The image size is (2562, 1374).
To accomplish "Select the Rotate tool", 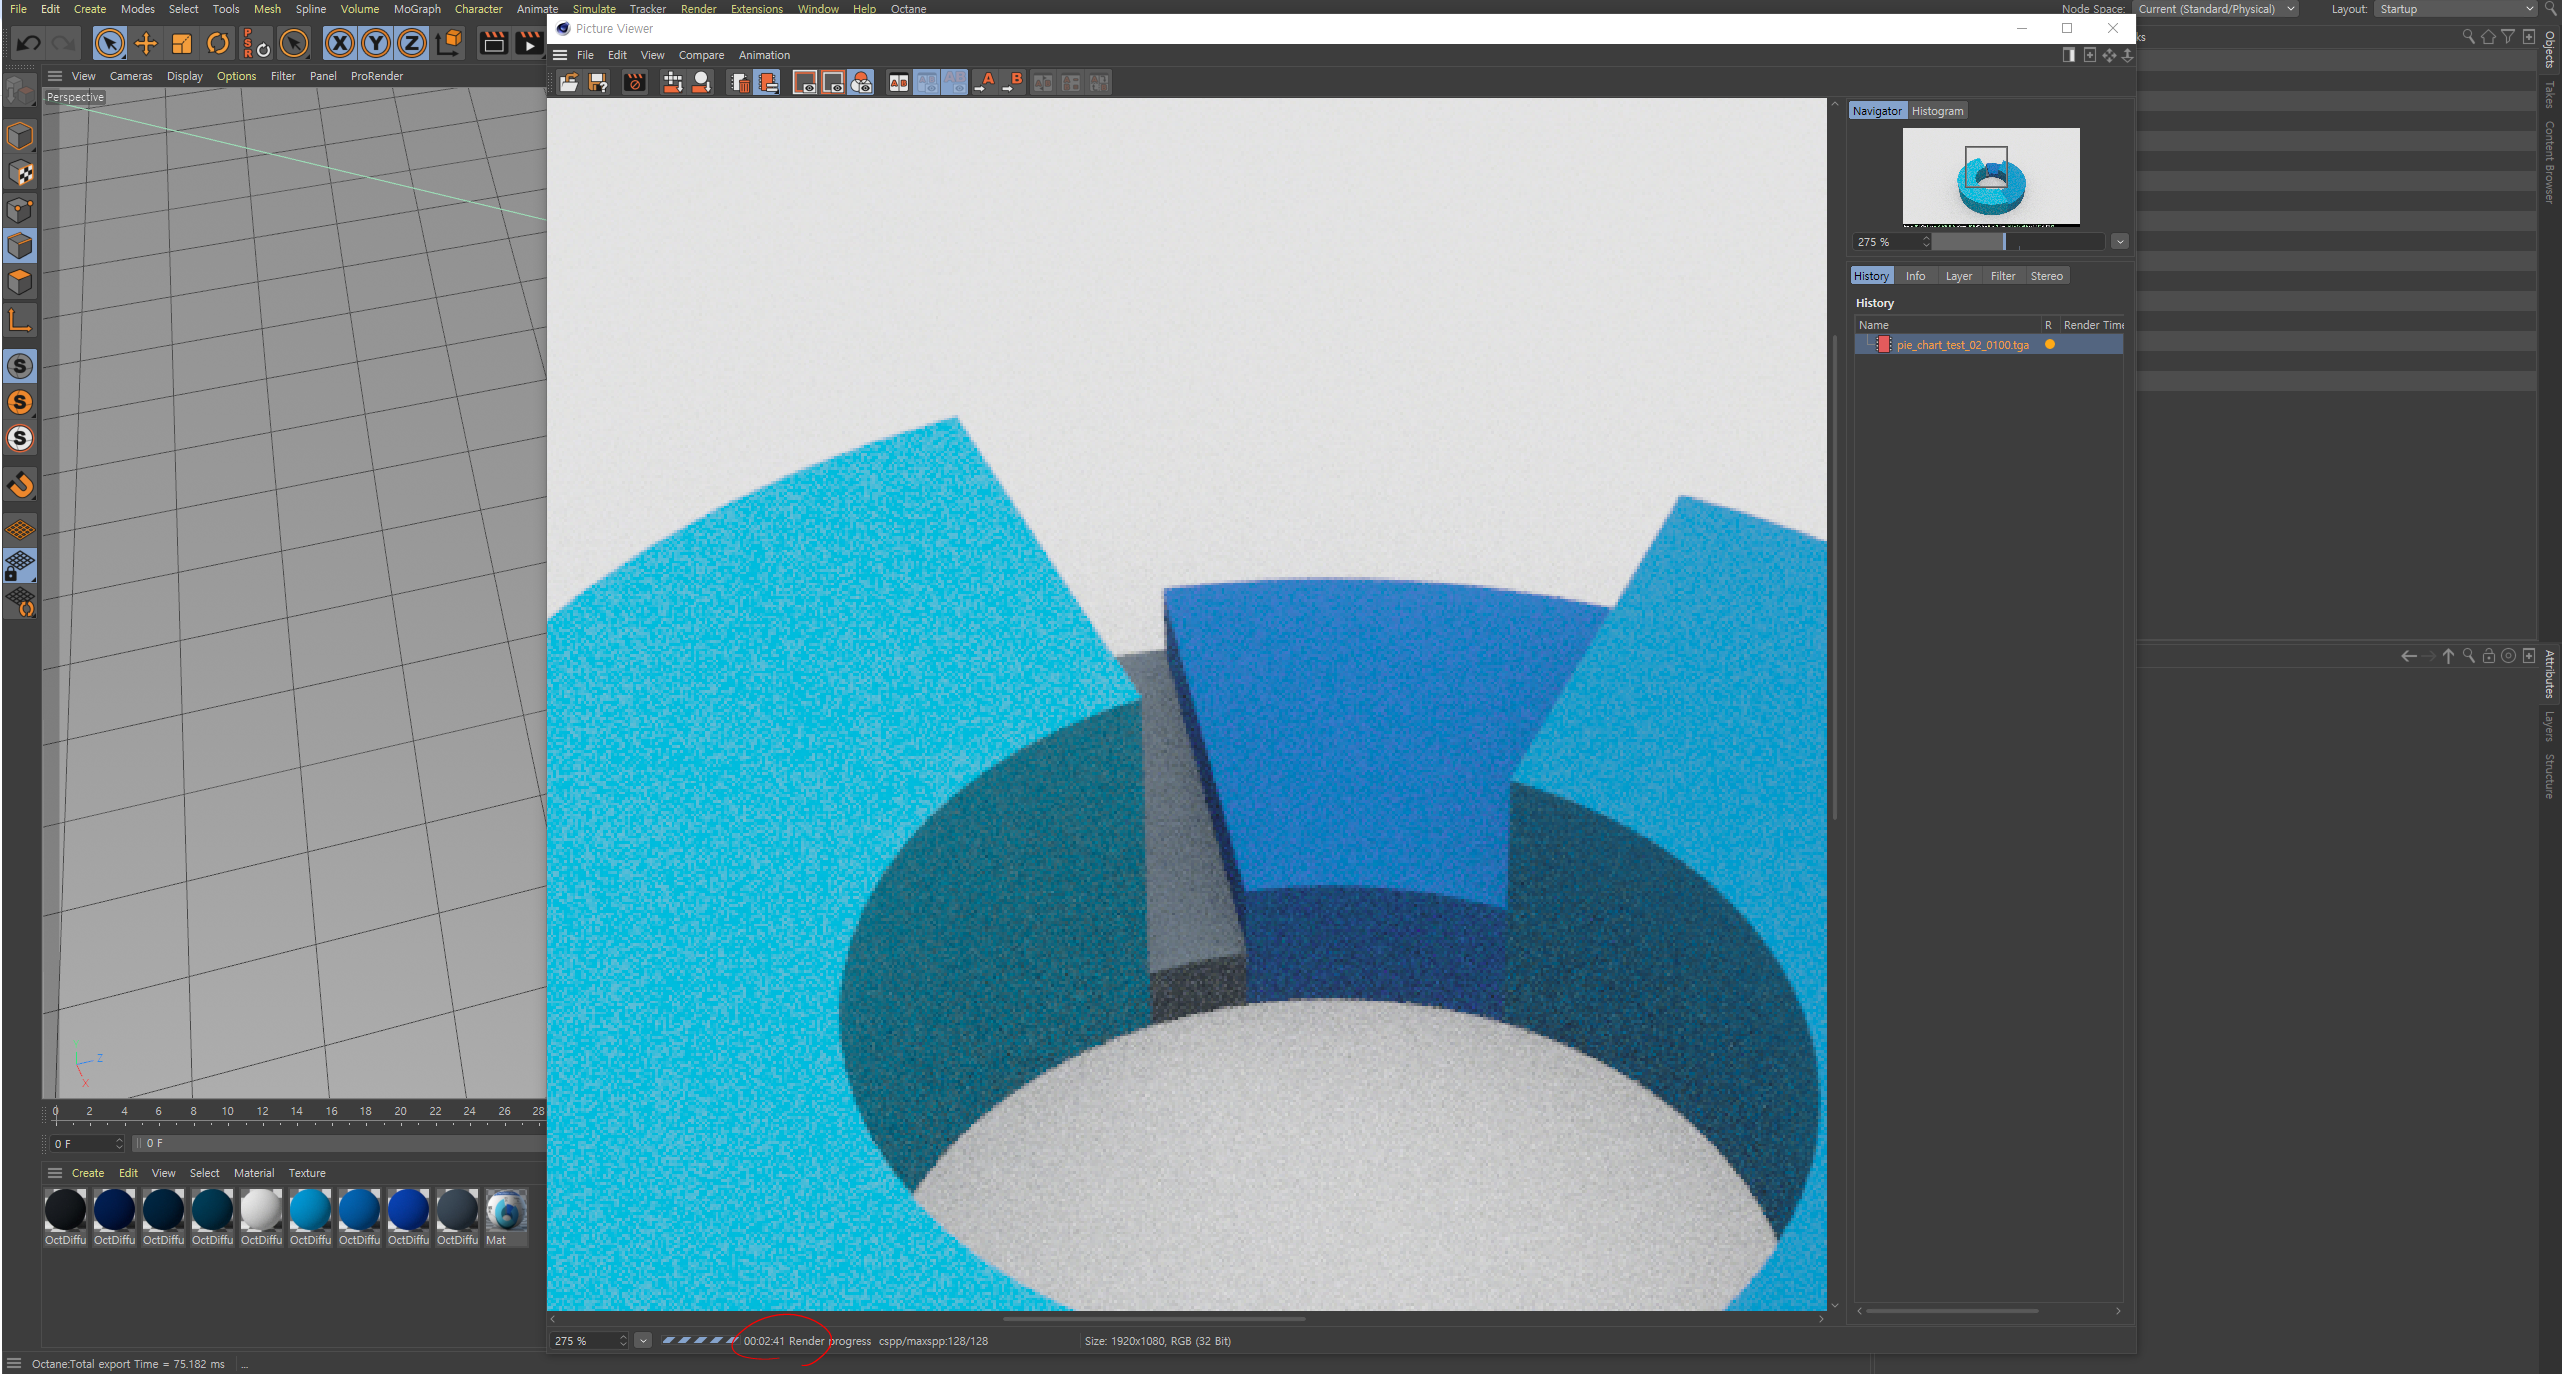I will click(x=218, y=43).
